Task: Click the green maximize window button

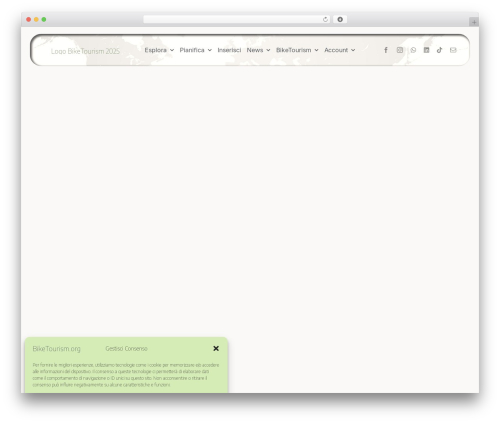Action: [x=44, y=19]
